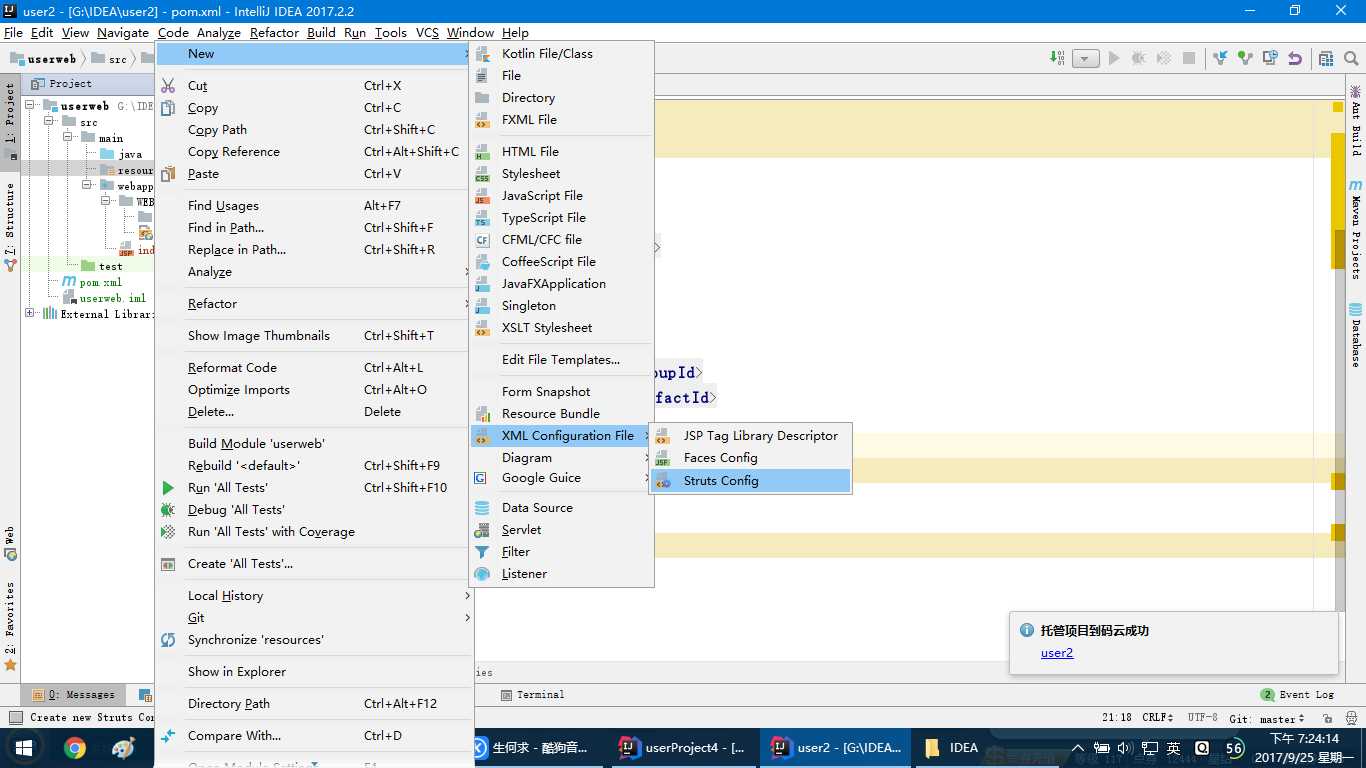
Task: Open Chrome from the taskbar
Action: 74,748
